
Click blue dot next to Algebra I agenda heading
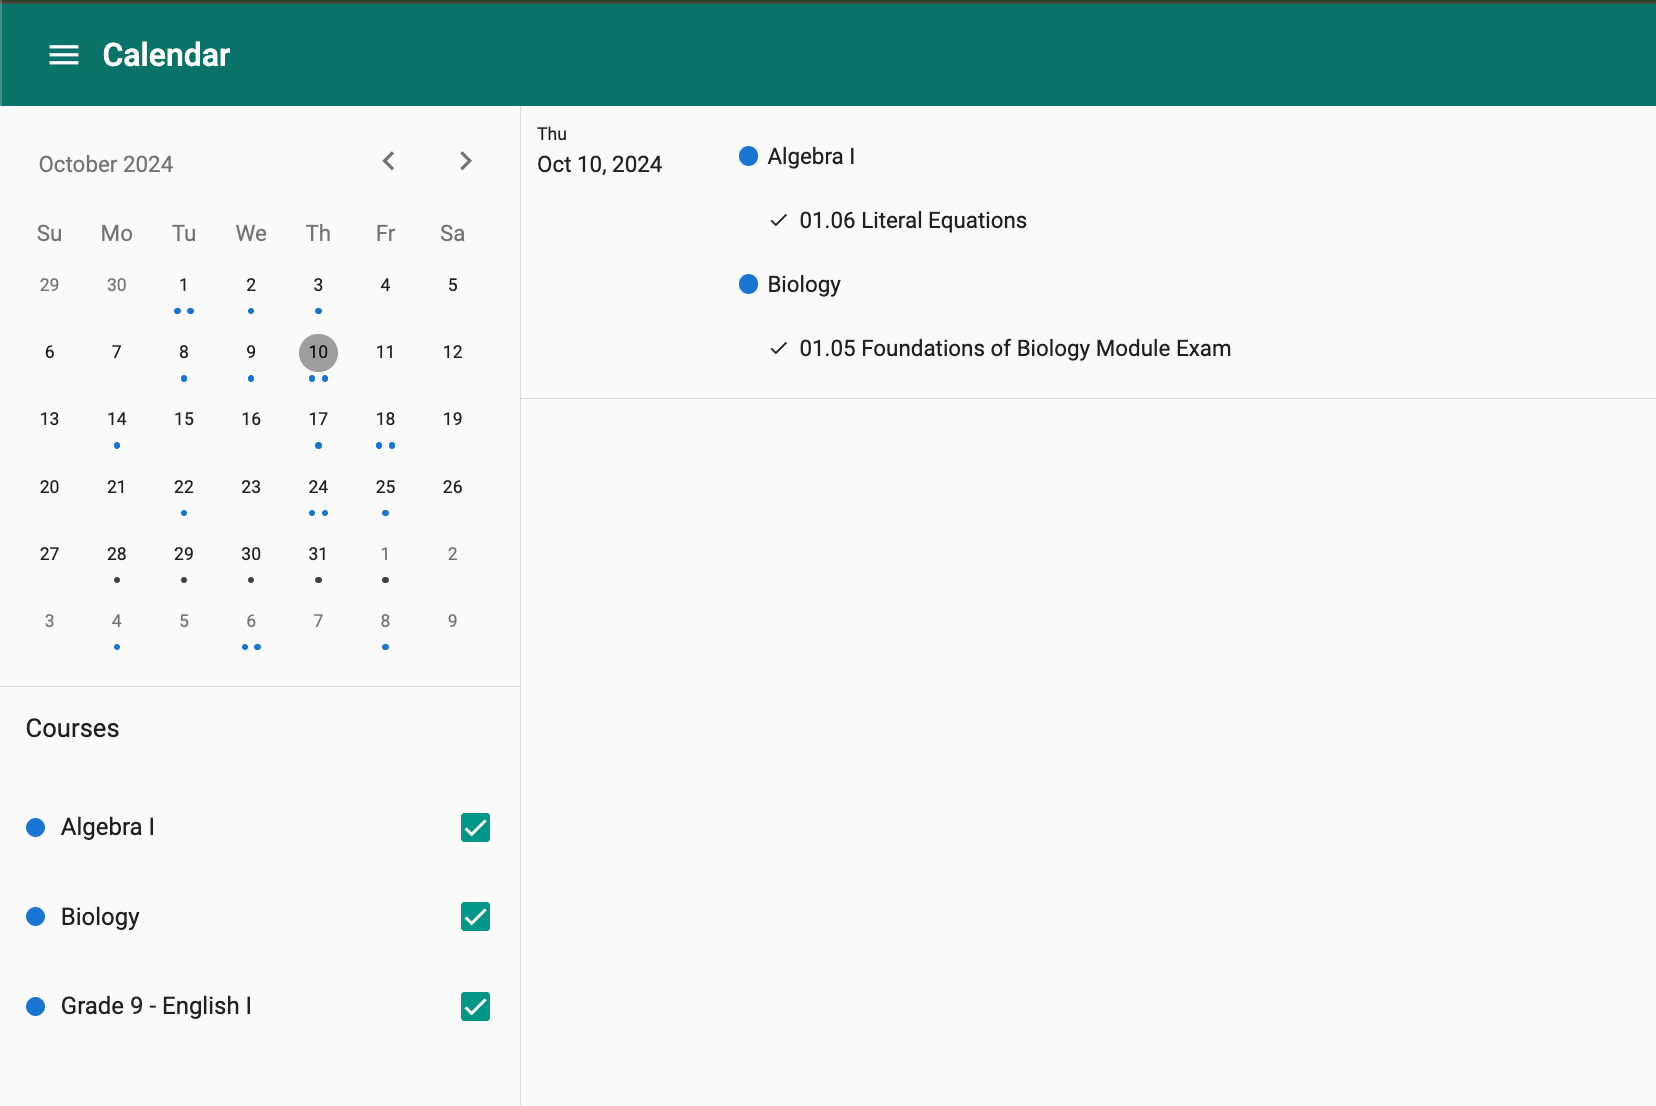(748, 156)
